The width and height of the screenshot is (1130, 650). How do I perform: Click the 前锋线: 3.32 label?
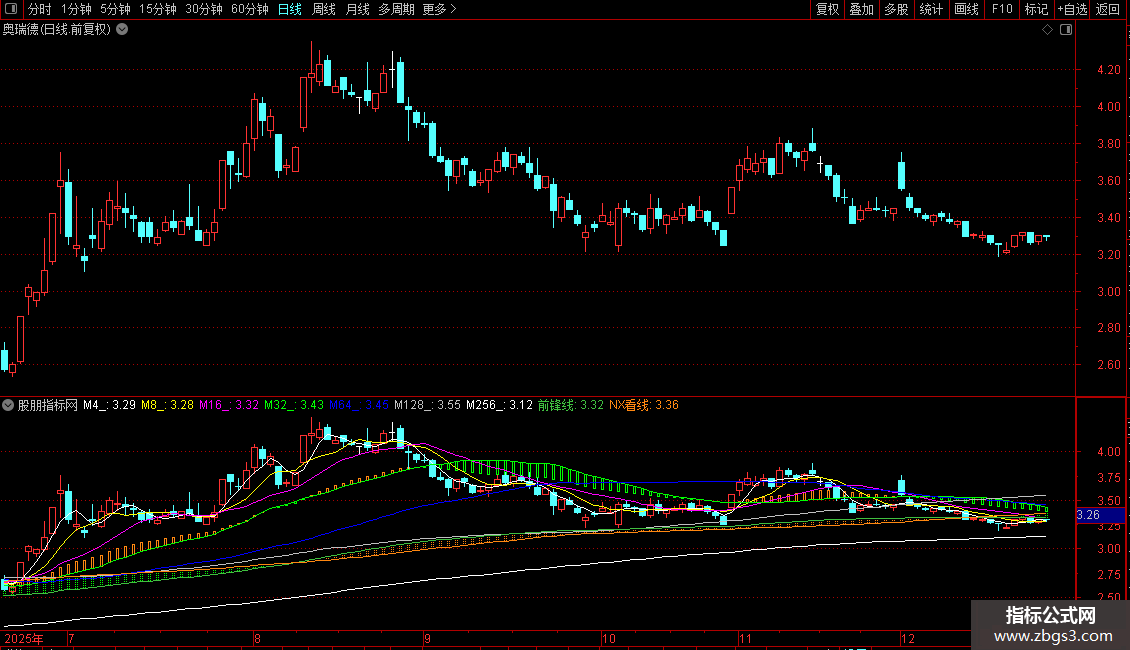(571, 405)
